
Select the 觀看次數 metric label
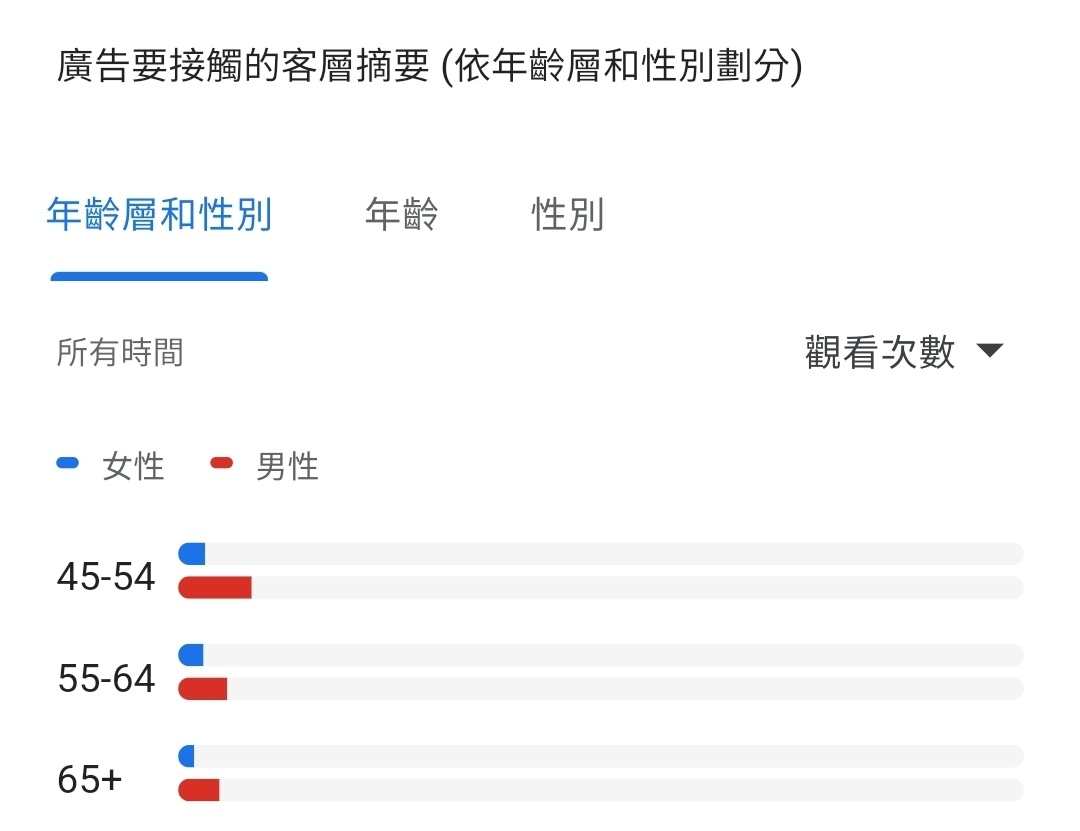coord(880,352)
